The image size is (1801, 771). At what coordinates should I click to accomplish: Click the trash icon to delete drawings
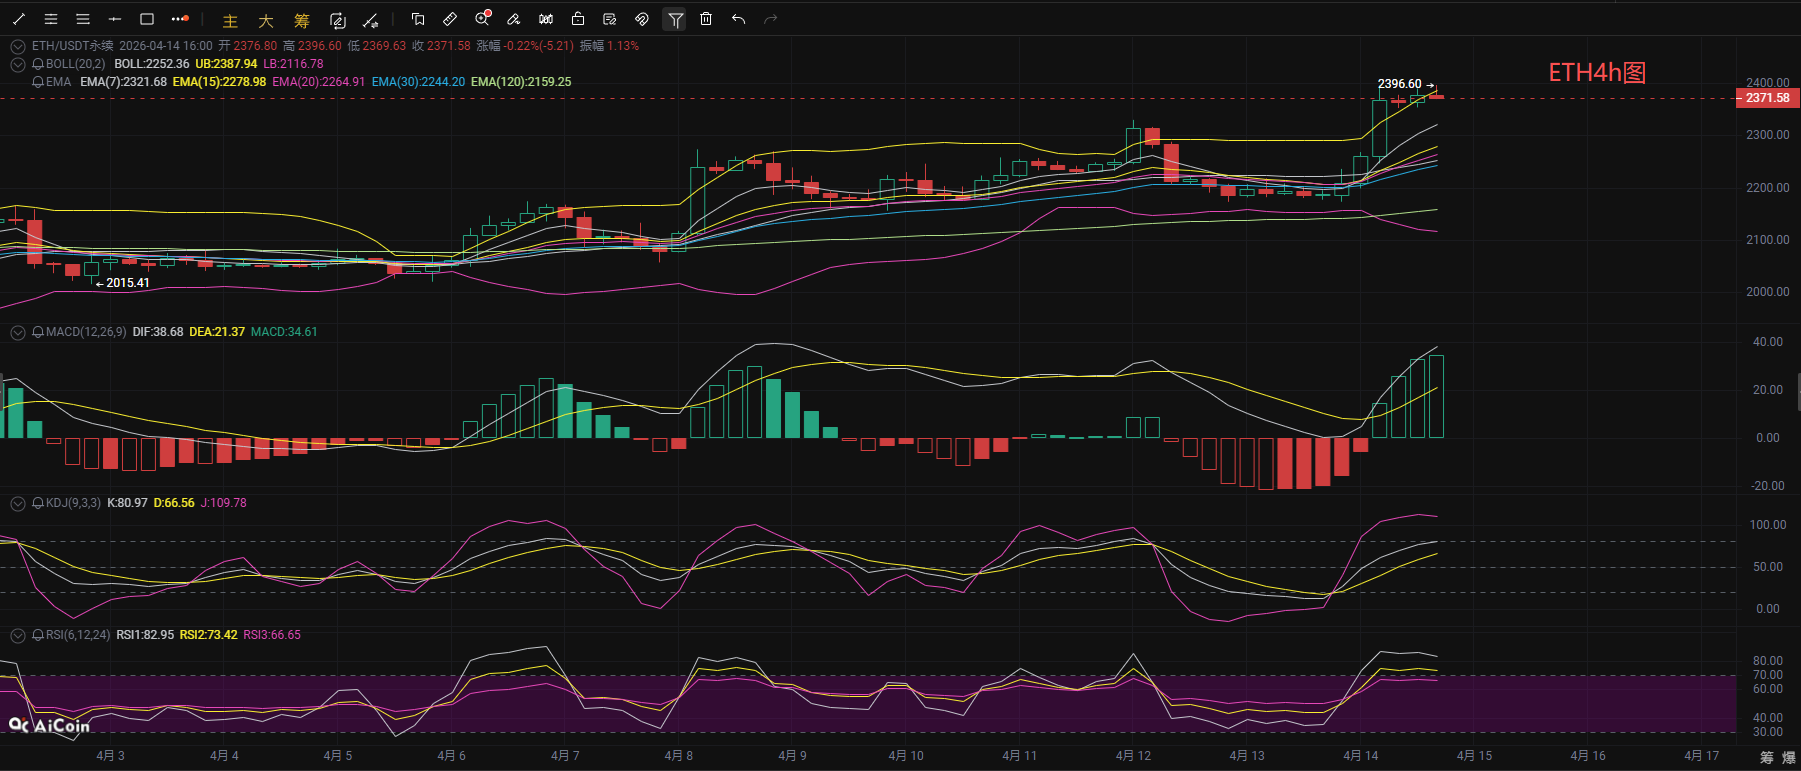[x=706, y=19]
